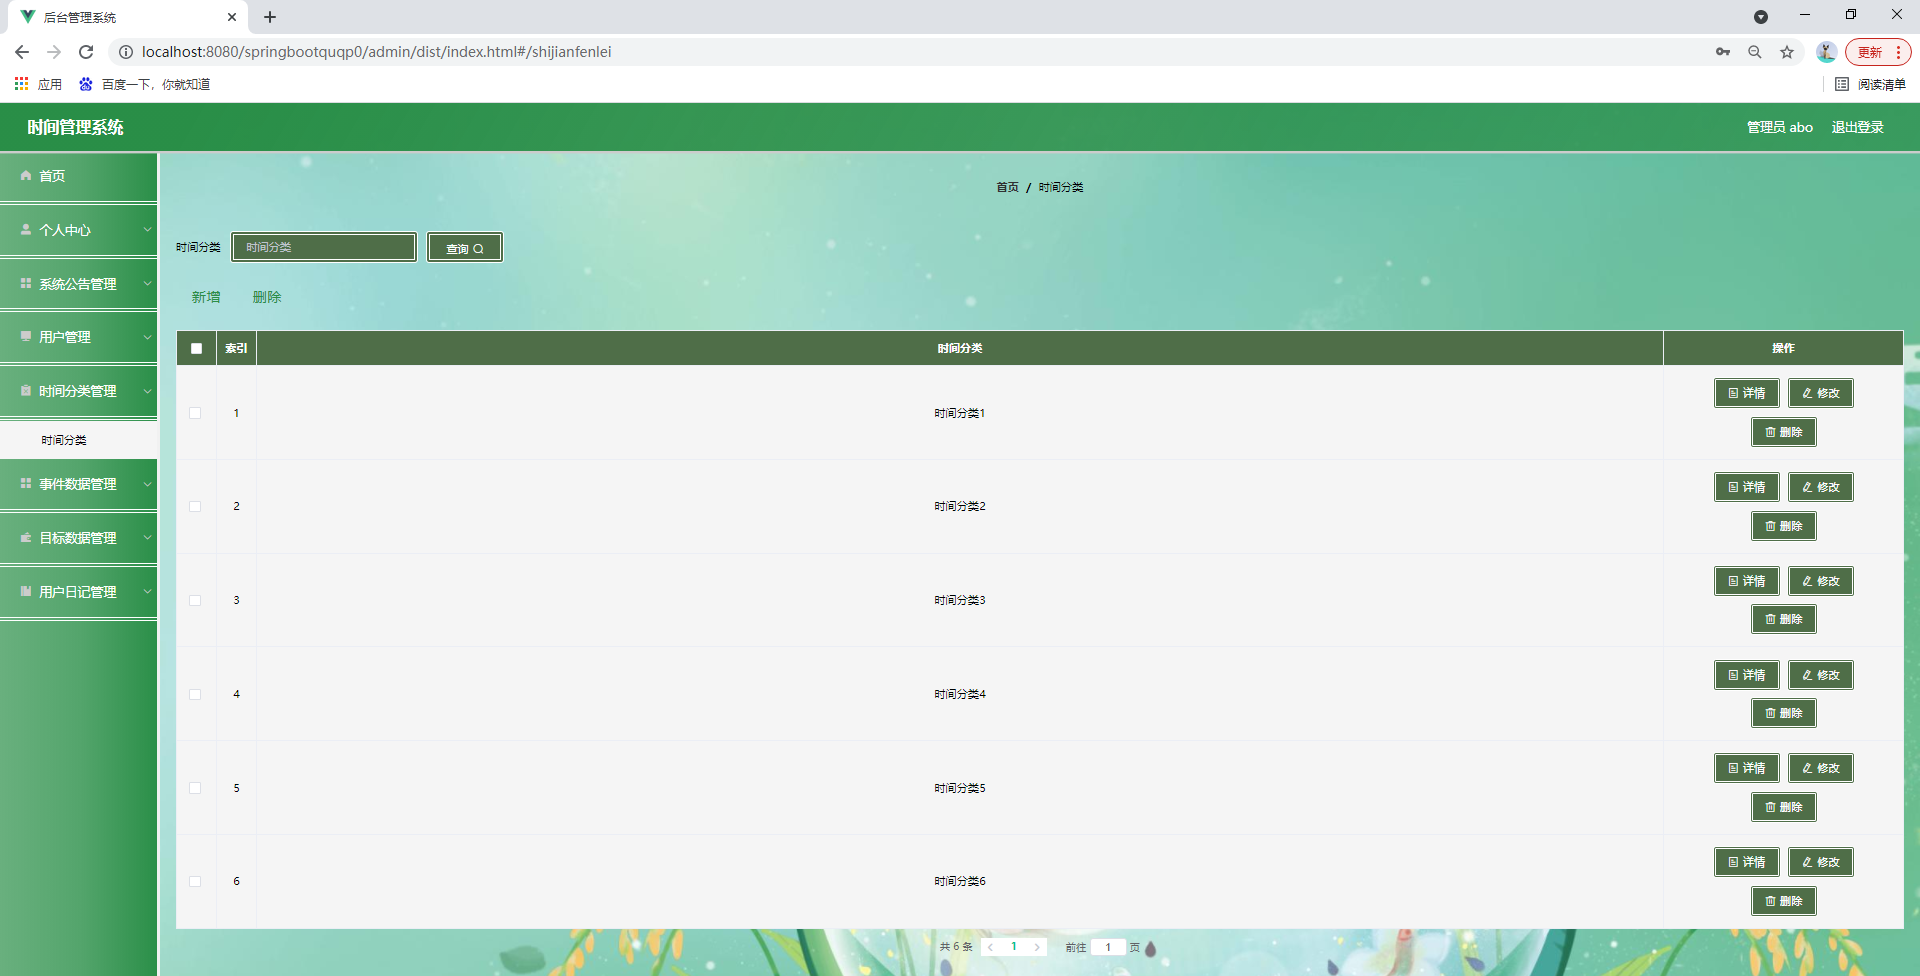Click the 时间分类 search input field
The height and width of the screenshot is (976, 1920).
(x=323, y=247)
